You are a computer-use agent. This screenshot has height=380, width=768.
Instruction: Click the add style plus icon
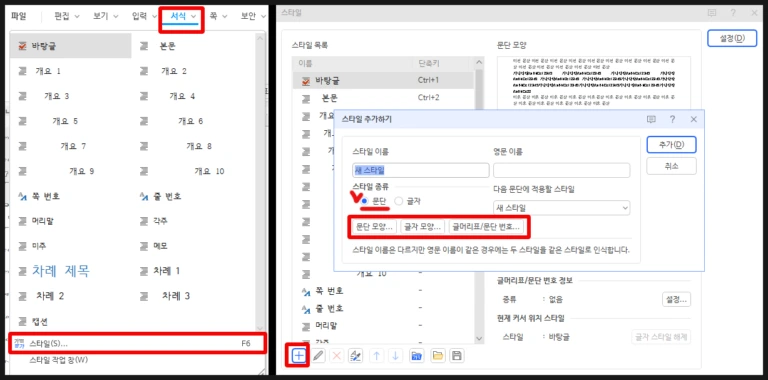[298, 356]
